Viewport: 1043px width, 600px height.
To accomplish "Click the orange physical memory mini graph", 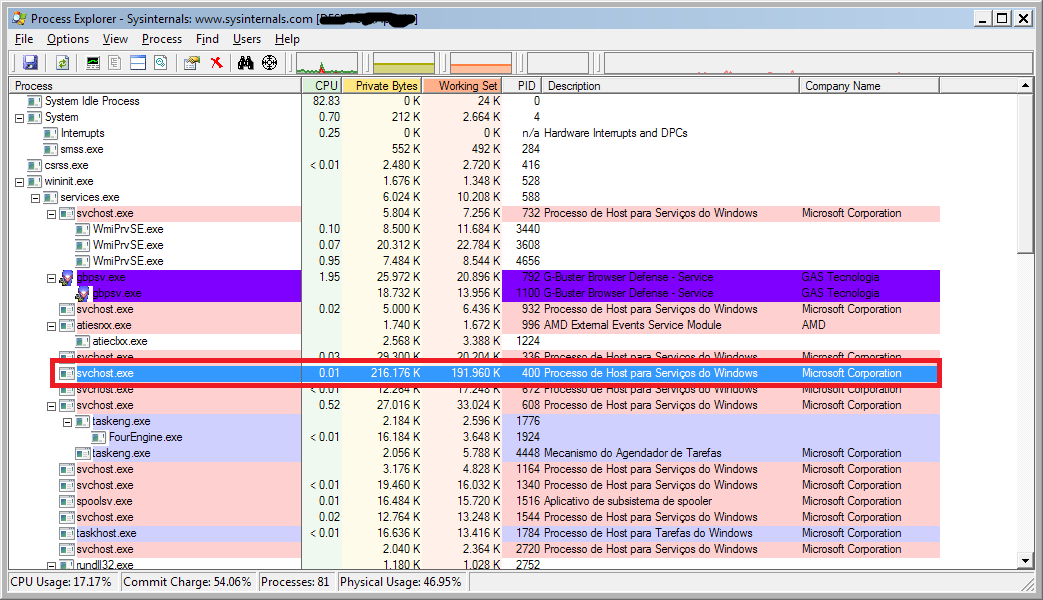I will click(481, 63).
